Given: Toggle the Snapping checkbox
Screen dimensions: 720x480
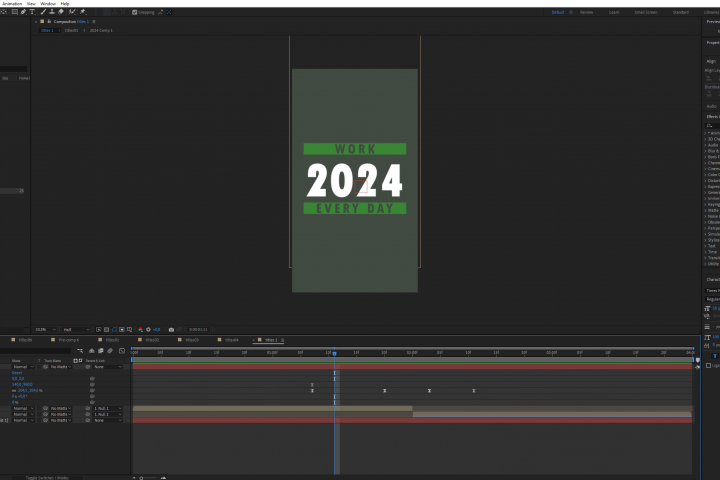Looking at the screenshot, I should [x=135, y=12].
